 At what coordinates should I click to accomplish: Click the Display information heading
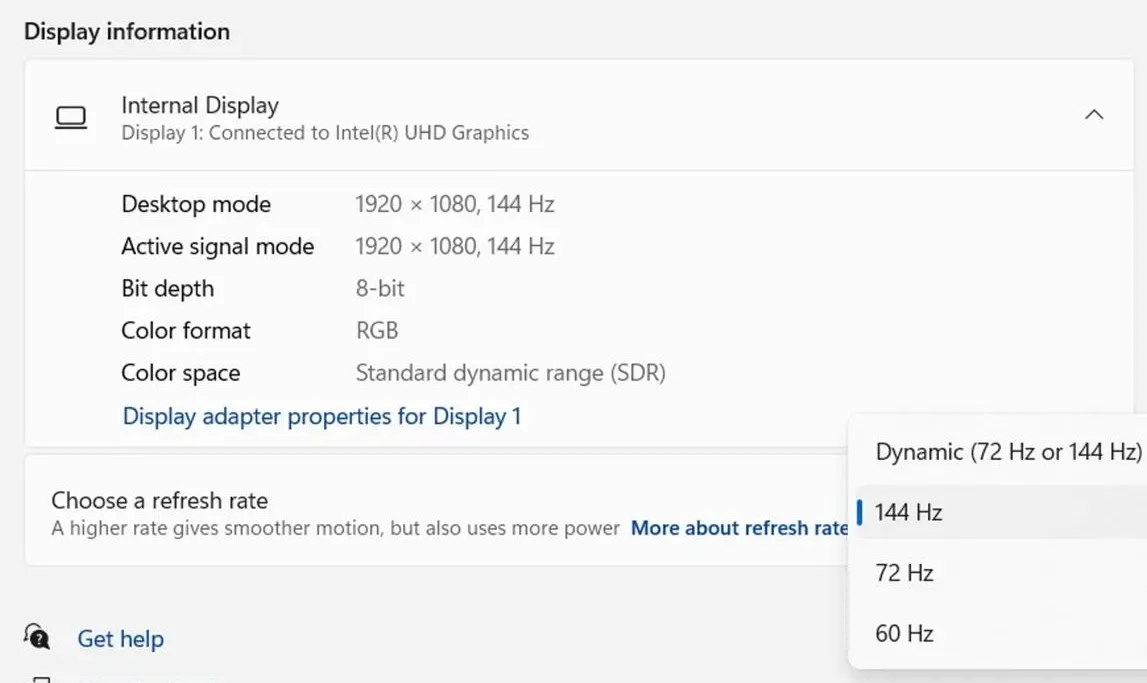[127, 31]
